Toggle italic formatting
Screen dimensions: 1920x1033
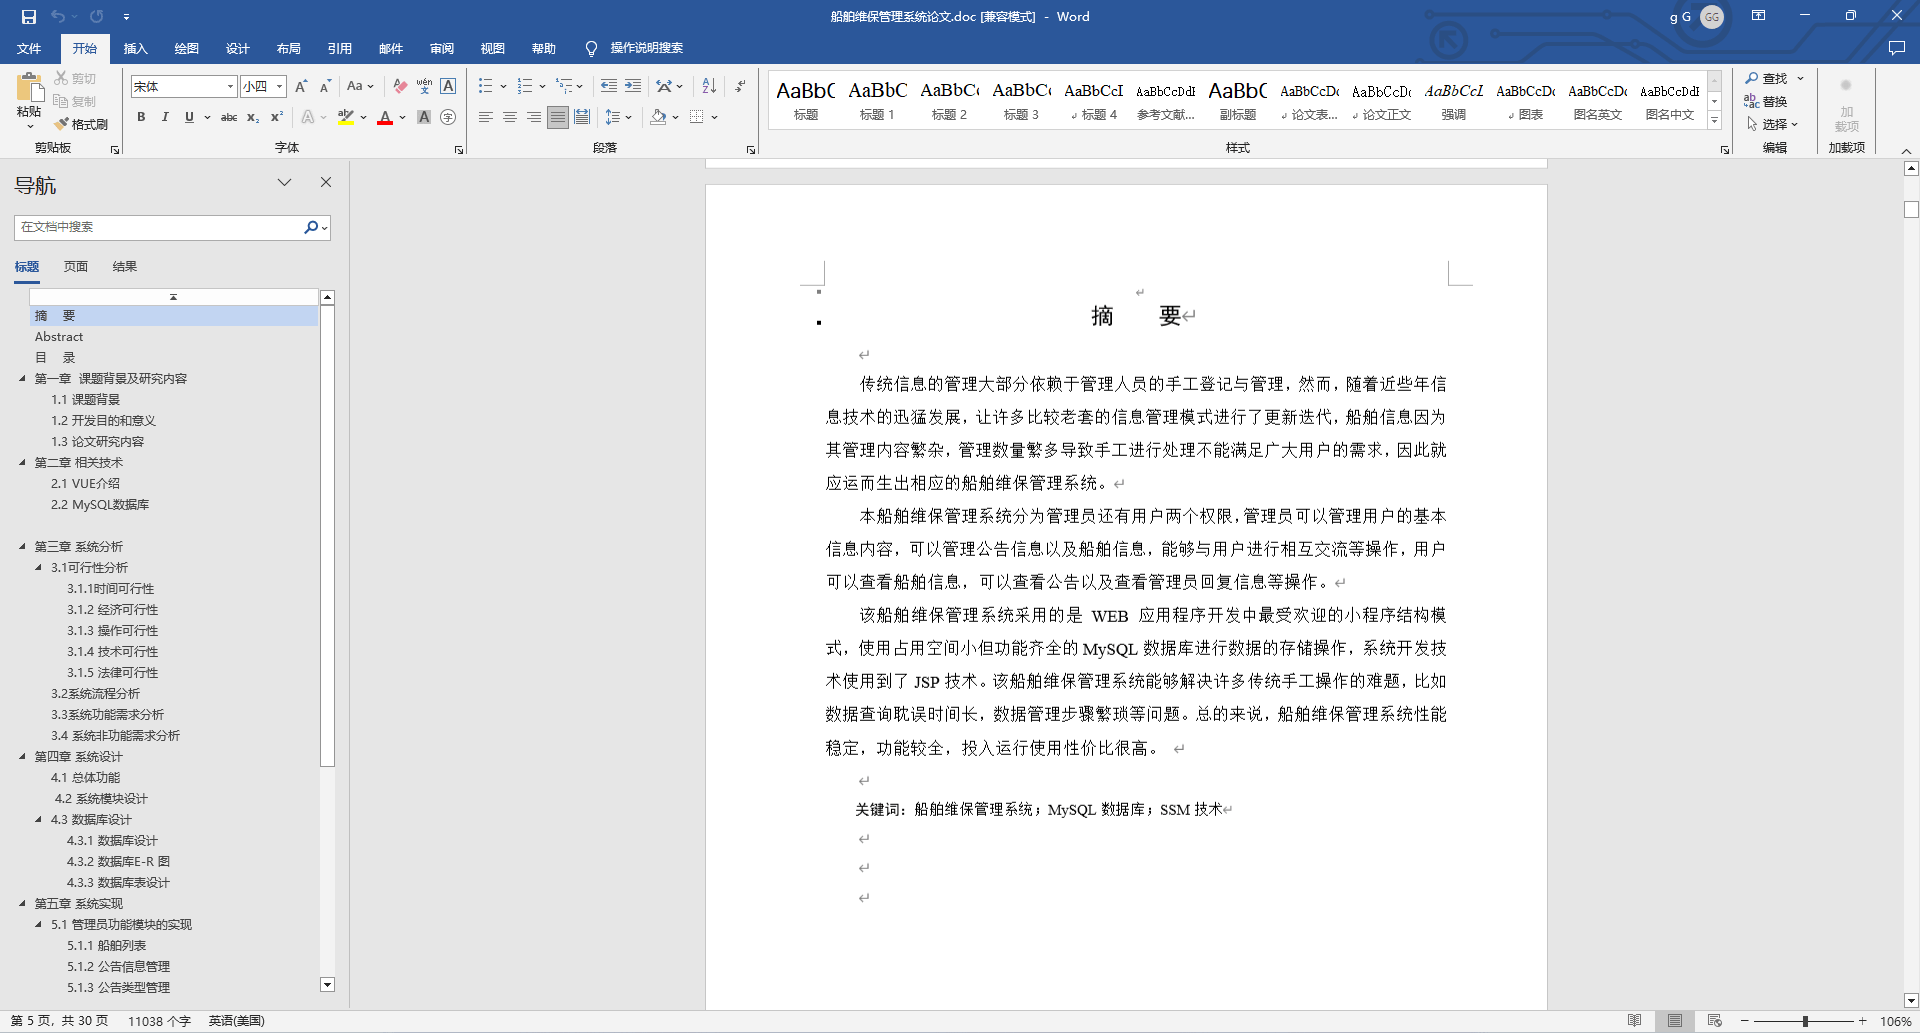(165, 117)
